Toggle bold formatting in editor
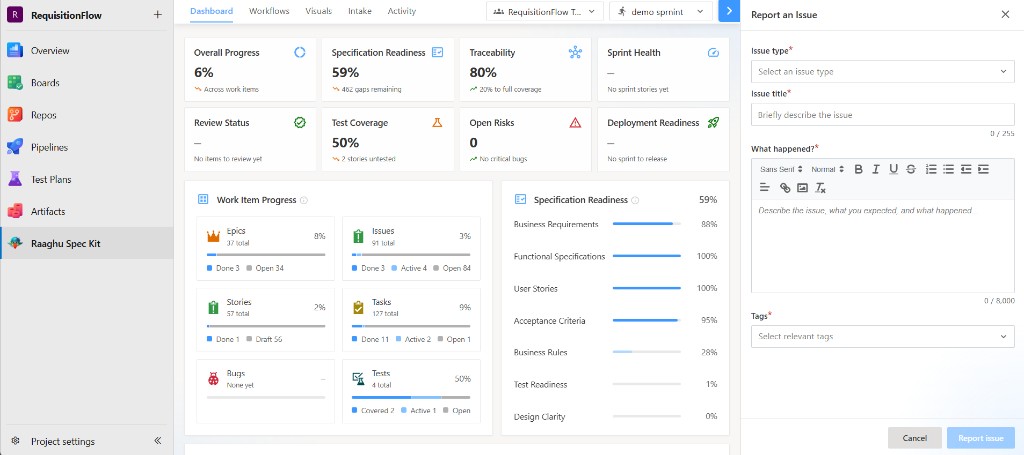The image size is (1024, 455). point(859,169)
